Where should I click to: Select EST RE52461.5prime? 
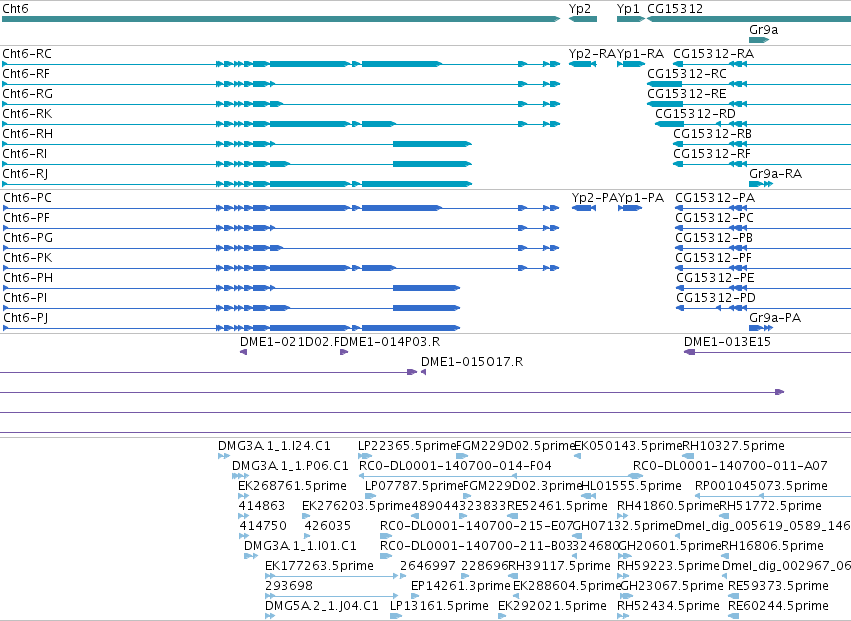pos(557,506)
